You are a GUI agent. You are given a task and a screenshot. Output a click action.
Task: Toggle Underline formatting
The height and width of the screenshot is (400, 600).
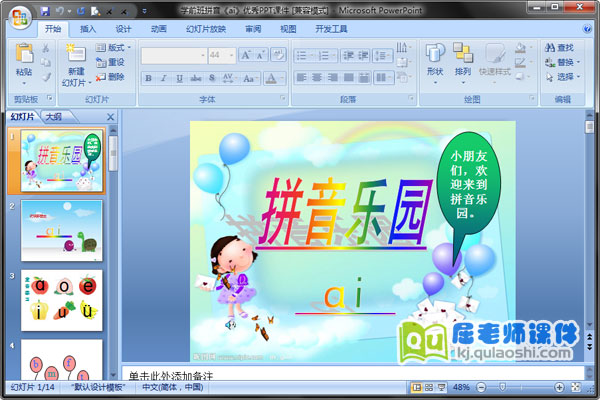(179, 78)
